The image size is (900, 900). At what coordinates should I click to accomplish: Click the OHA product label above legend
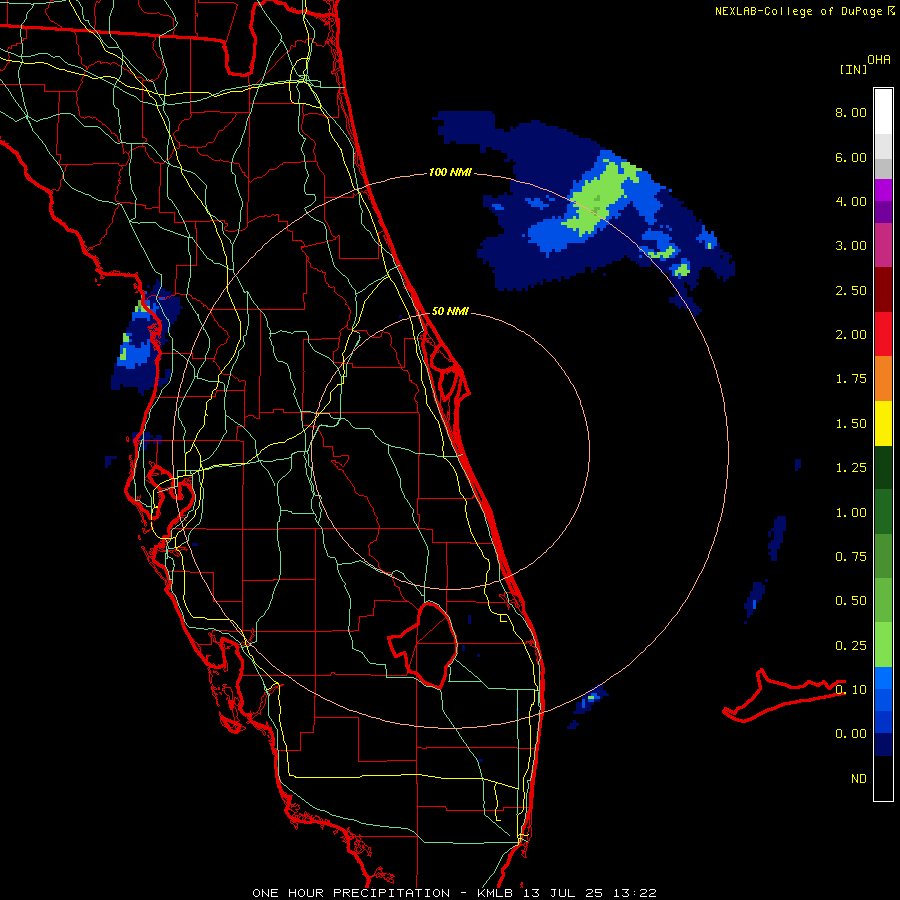point(879,60)
